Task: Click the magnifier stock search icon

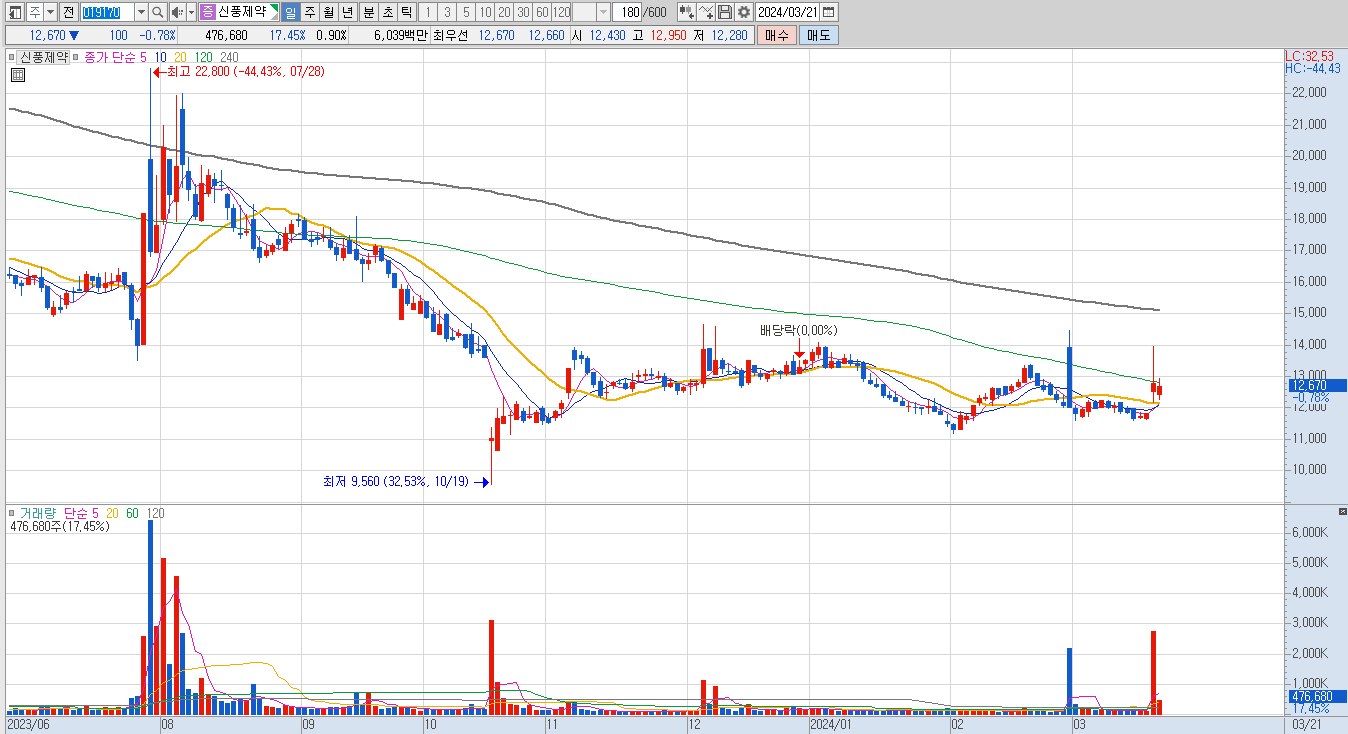Action: 158,12
